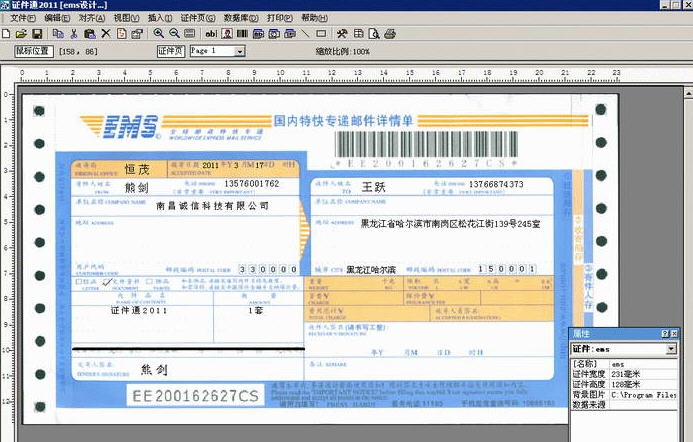
Task: Click the Open folder toolbar icon
Action: coord(21,34)
